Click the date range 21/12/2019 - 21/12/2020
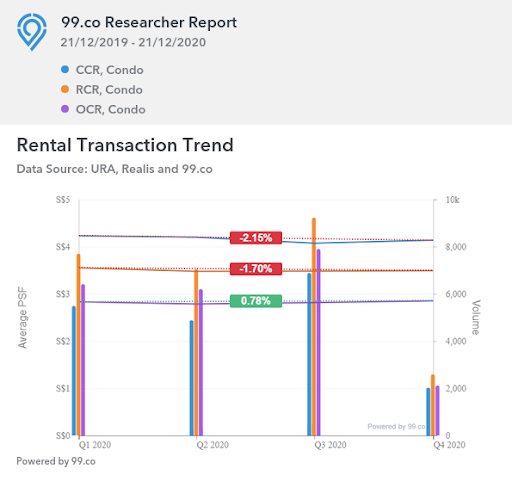Screen dimensions: 512x481 pos(133,42)
